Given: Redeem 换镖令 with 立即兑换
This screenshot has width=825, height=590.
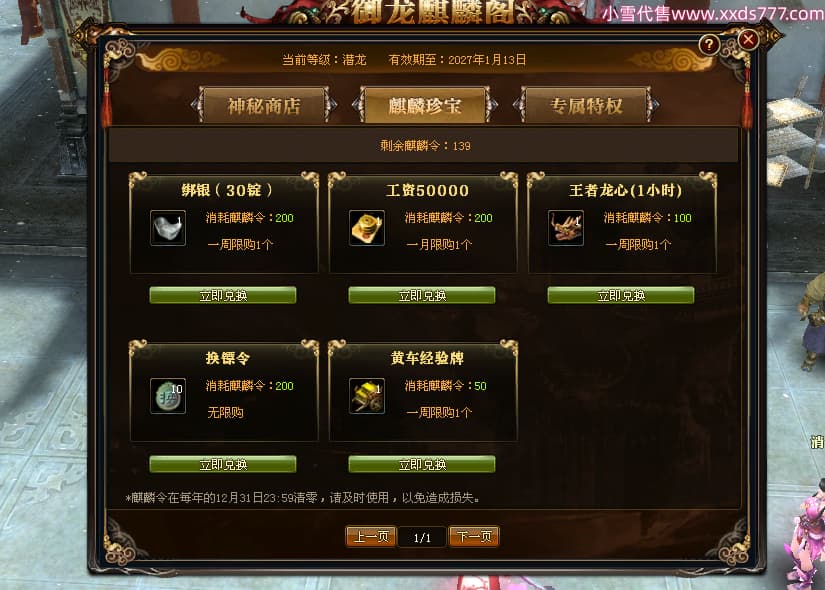Looking at the screenshot, I should tap(223, 464).
